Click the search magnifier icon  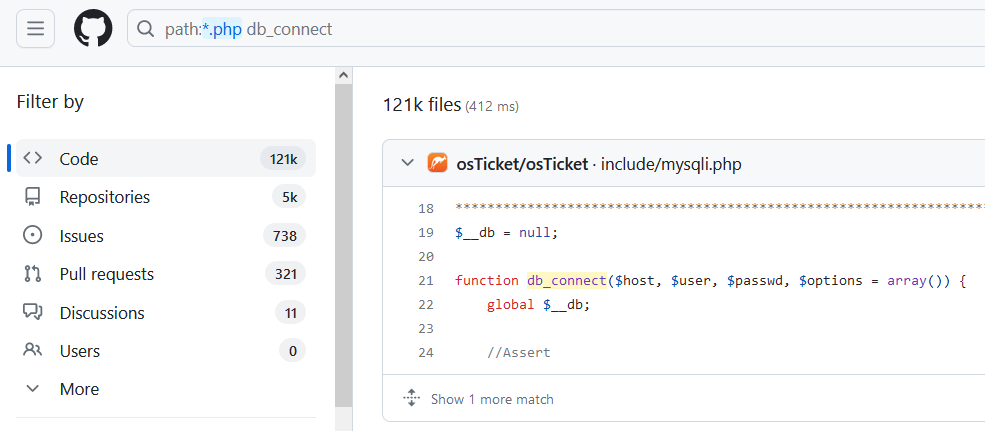click(x=146, y=30)
